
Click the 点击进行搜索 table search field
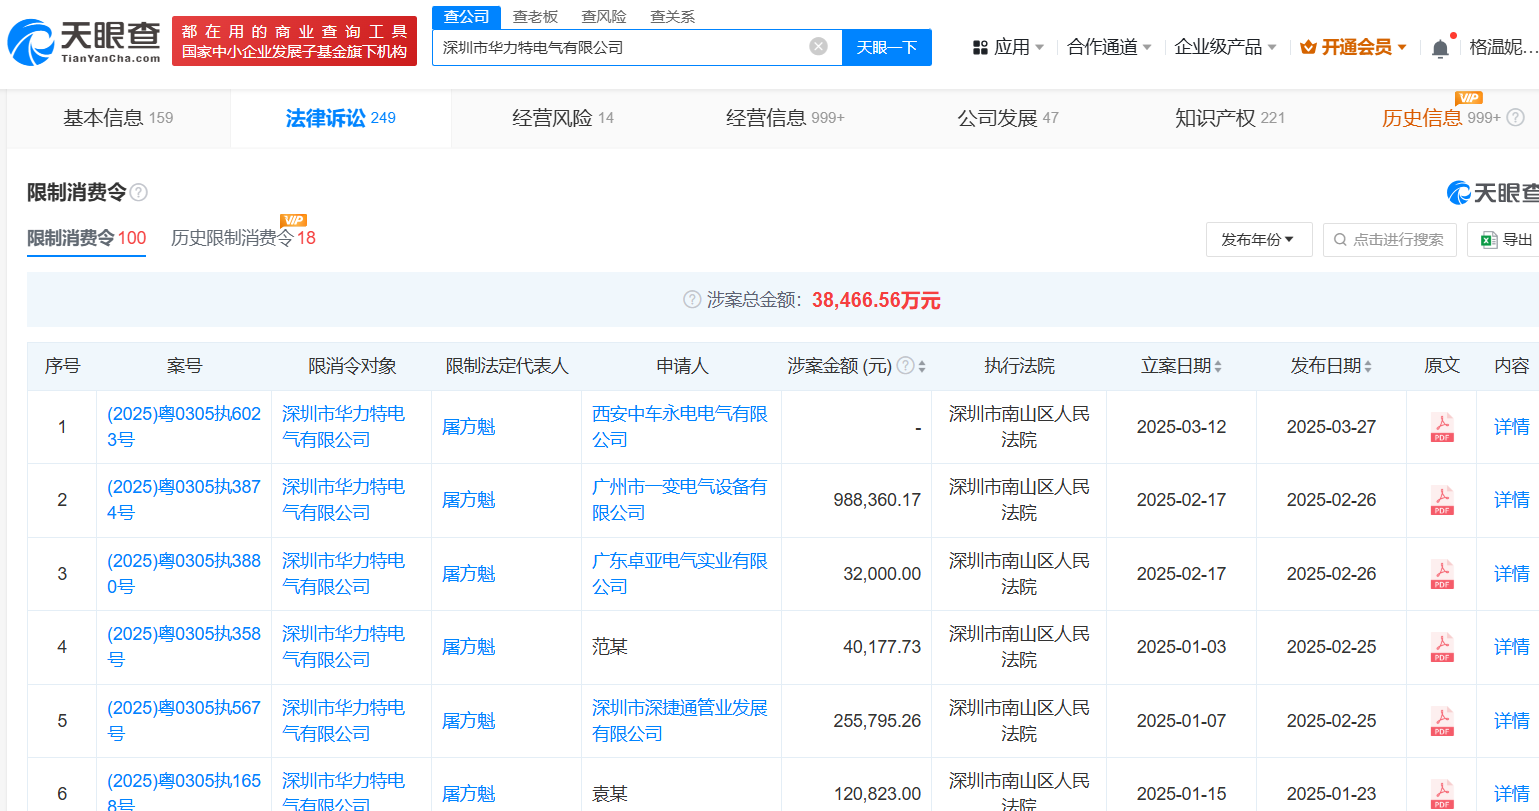tap(1390, 239)
